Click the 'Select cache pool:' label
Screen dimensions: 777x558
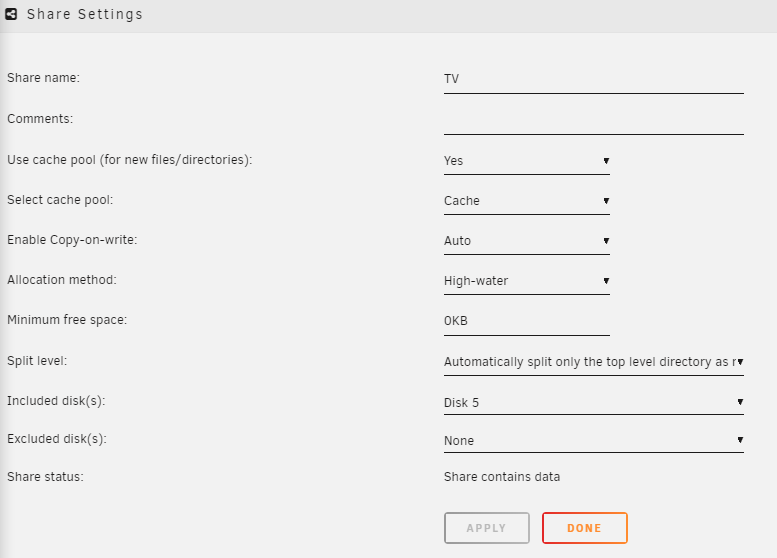[60, 200]
